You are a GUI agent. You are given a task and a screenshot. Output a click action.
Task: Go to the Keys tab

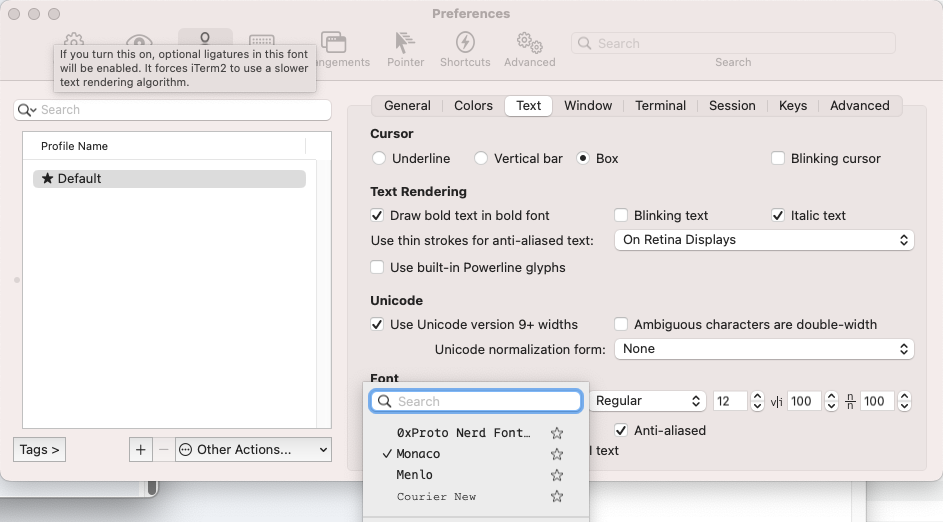tap(792, 106)
